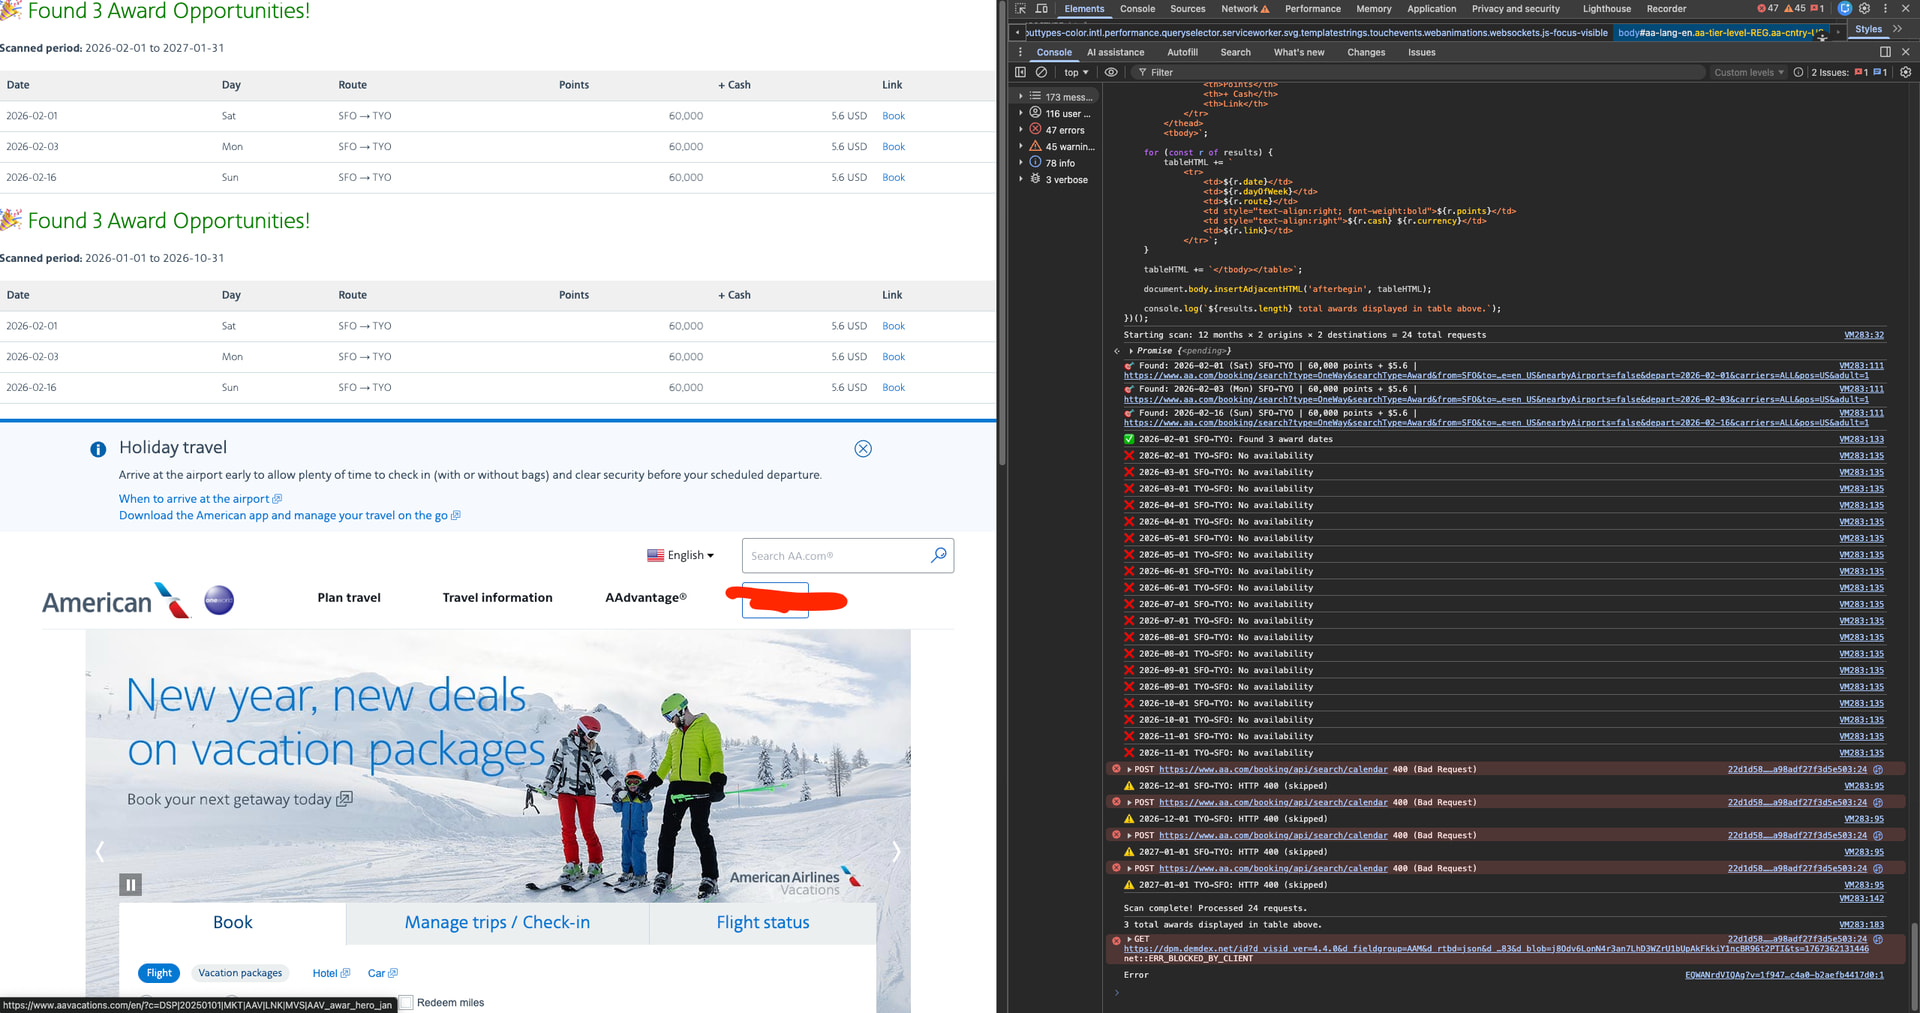The height and width of the screenshot is (1013, 1920).
Task: Focus the Search AA.com input field
Action: [836, 556]
